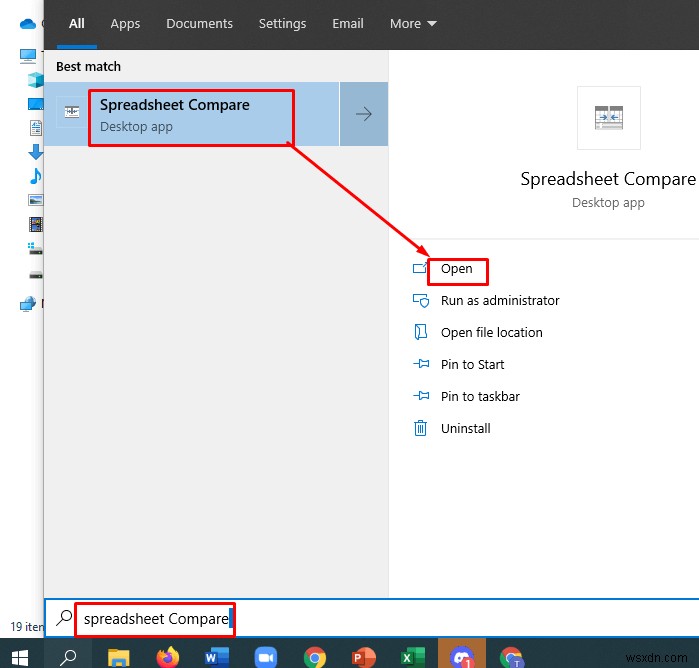Select Network icon in Explorer sidebar
This screenshot has height=668, width=699.
28,304
